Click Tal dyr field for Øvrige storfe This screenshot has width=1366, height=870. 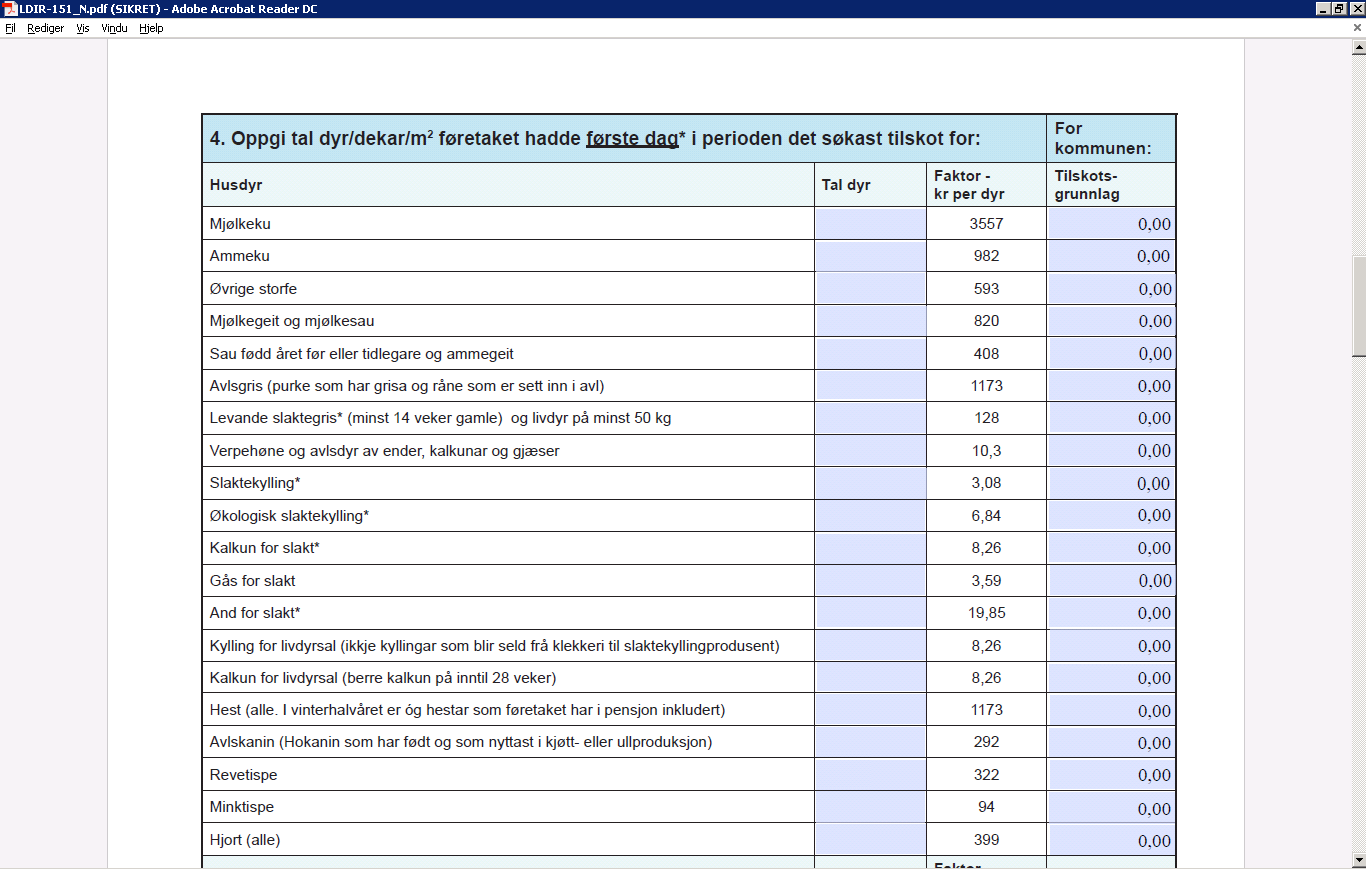[870, 289]
